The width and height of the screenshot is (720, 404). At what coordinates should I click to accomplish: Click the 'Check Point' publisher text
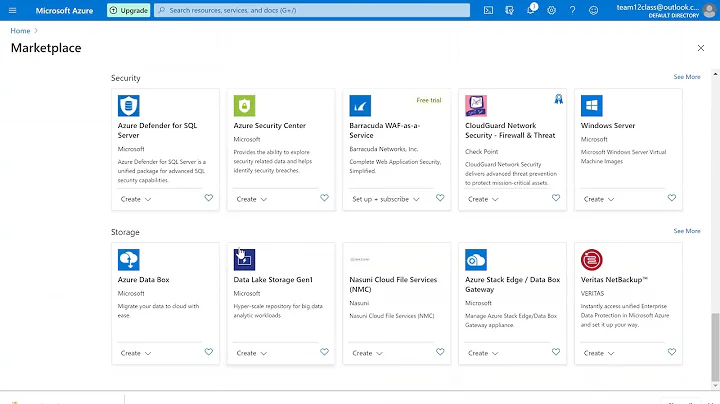pos(481,152)
